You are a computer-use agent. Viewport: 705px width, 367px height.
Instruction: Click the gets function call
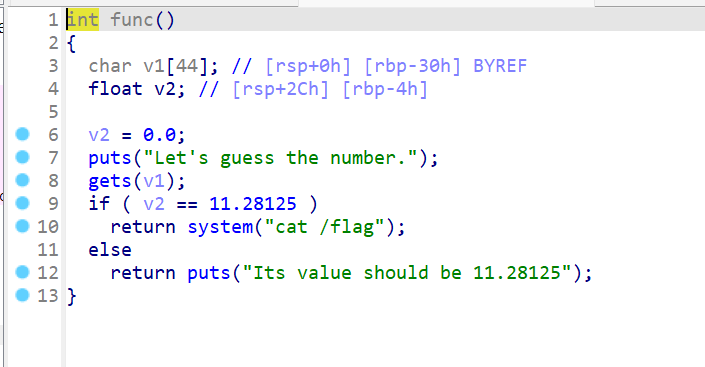[x=110, y=181]
